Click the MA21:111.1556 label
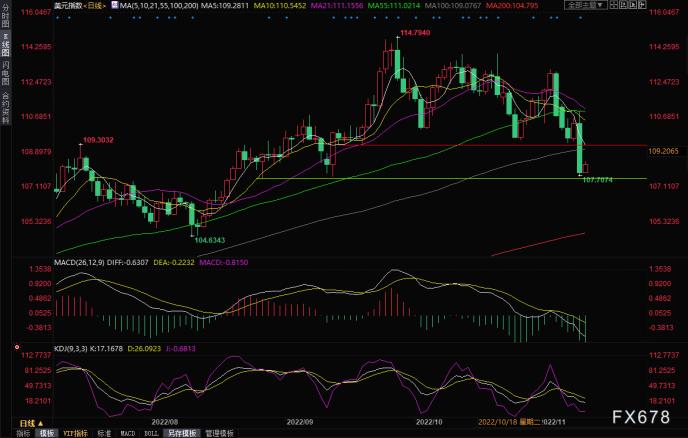This screenshot has width=688, height=438. pos(337,6)
